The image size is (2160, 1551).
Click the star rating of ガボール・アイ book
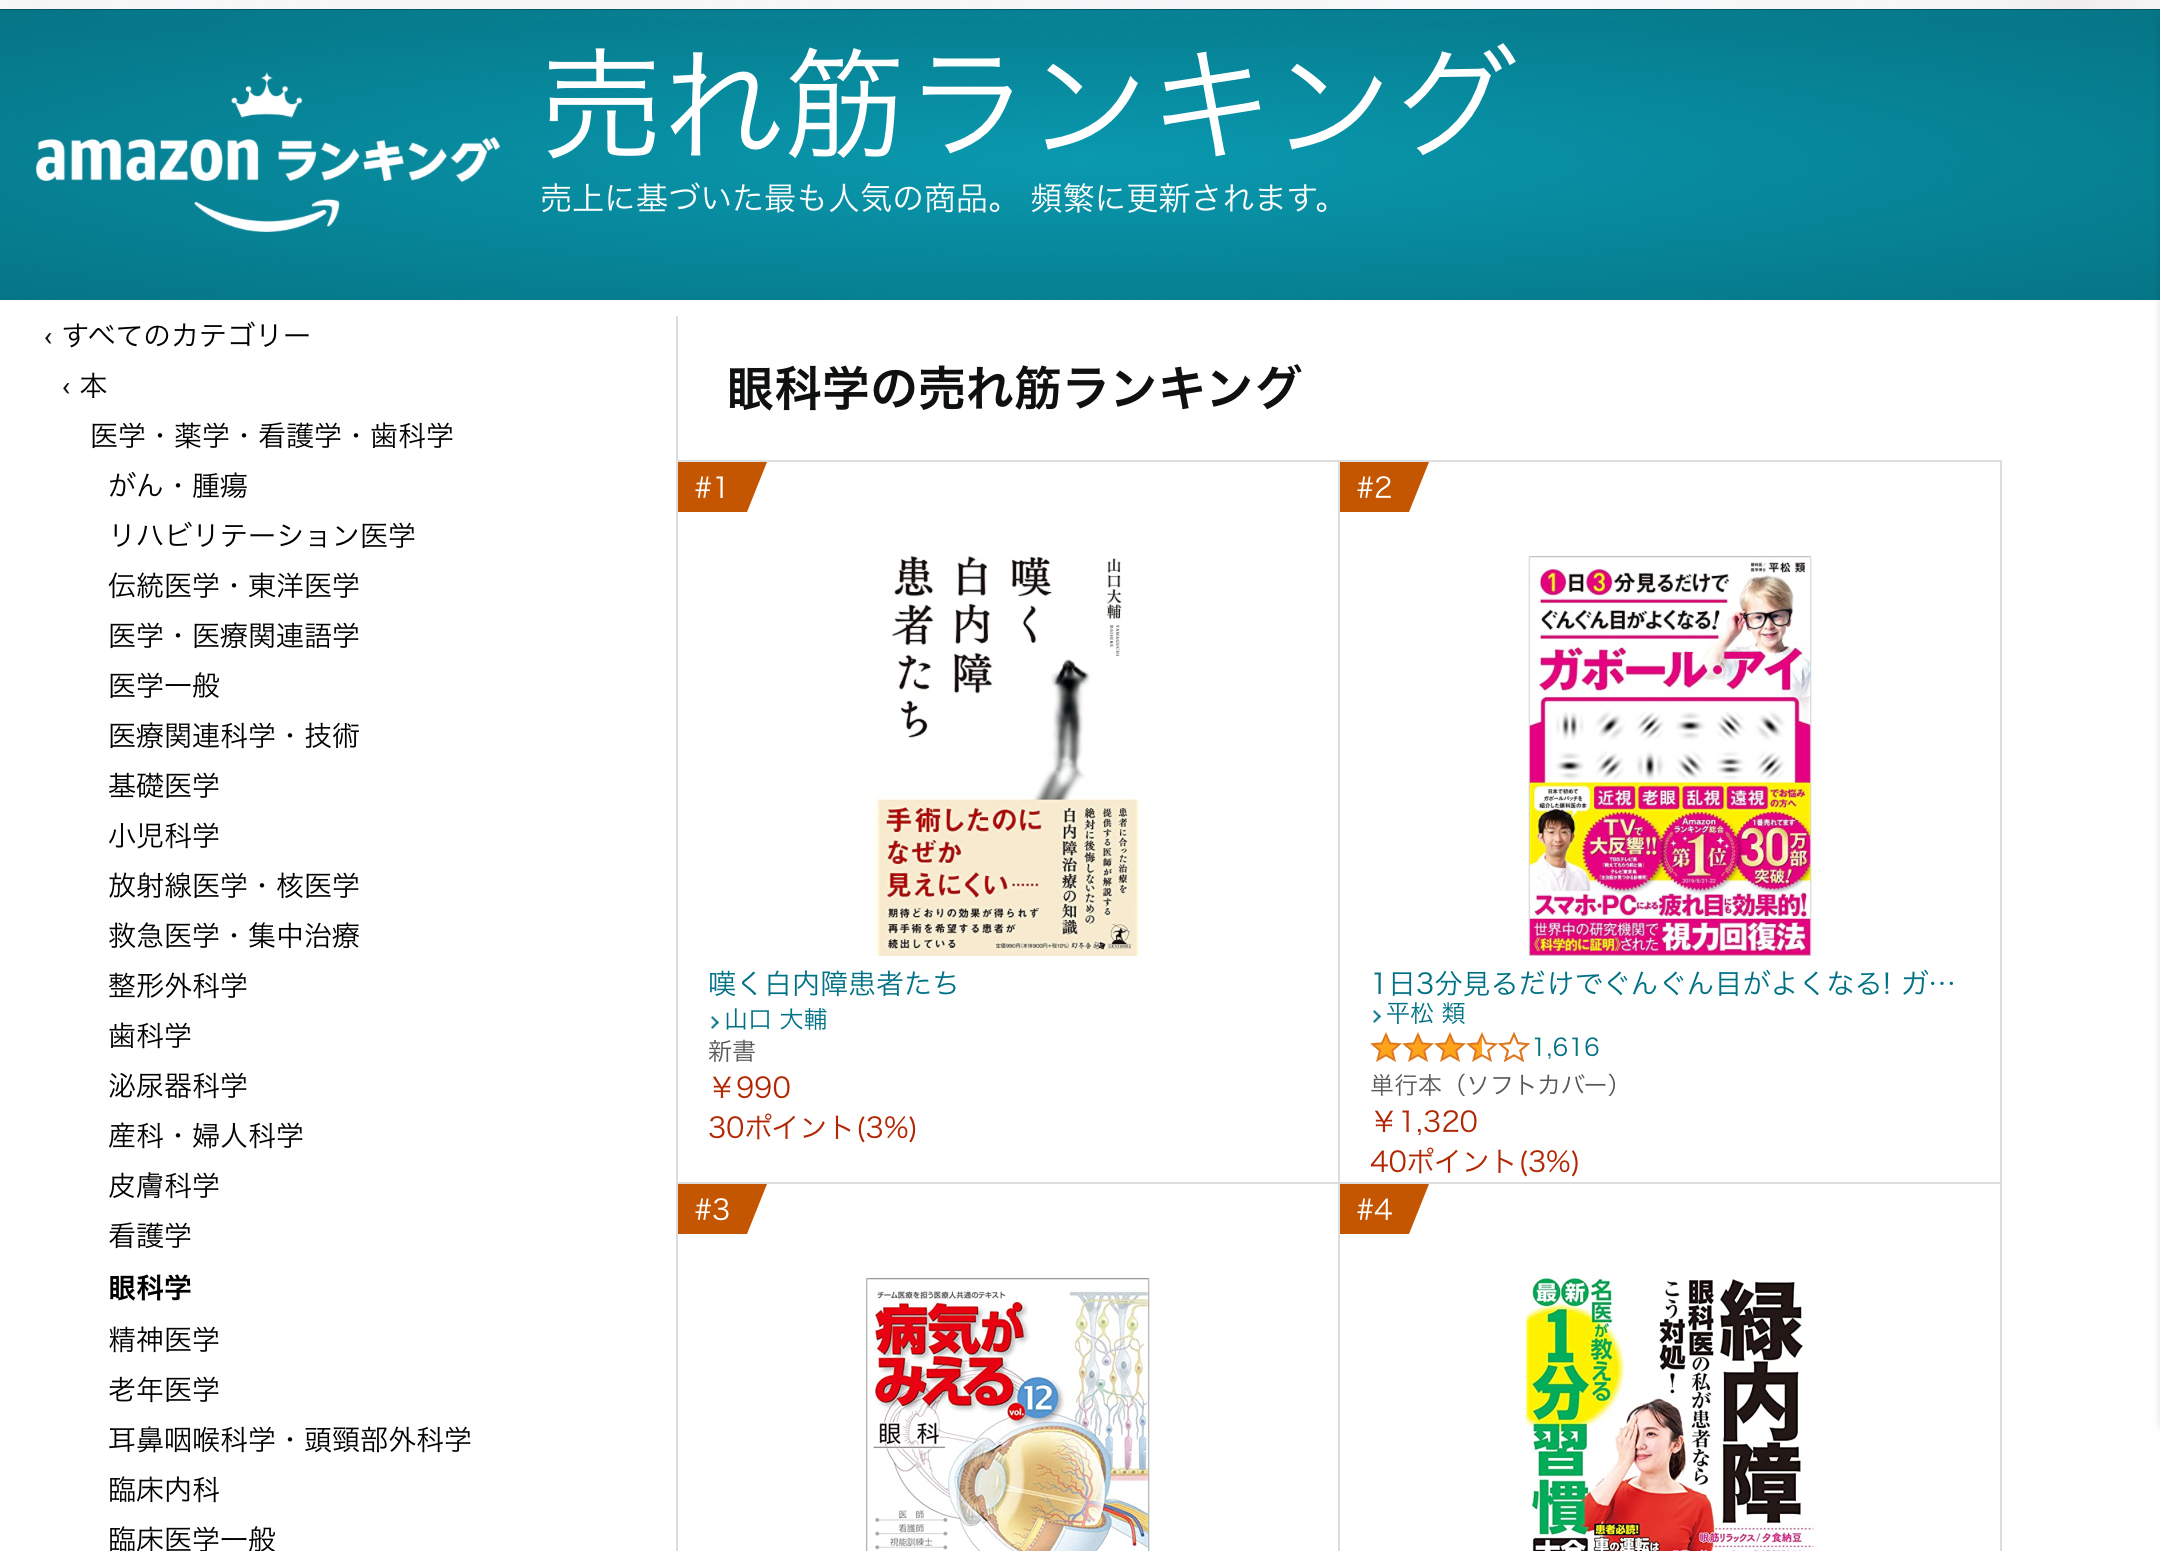[x=1449, y=1048]
